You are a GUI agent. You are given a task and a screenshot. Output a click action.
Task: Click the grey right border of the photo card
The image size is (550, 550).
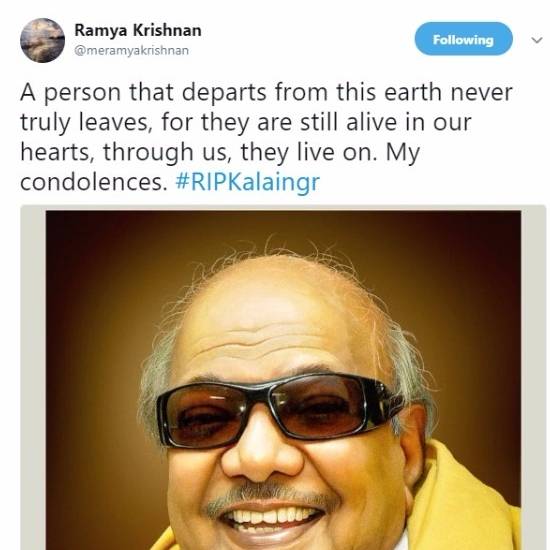point(534,378)
